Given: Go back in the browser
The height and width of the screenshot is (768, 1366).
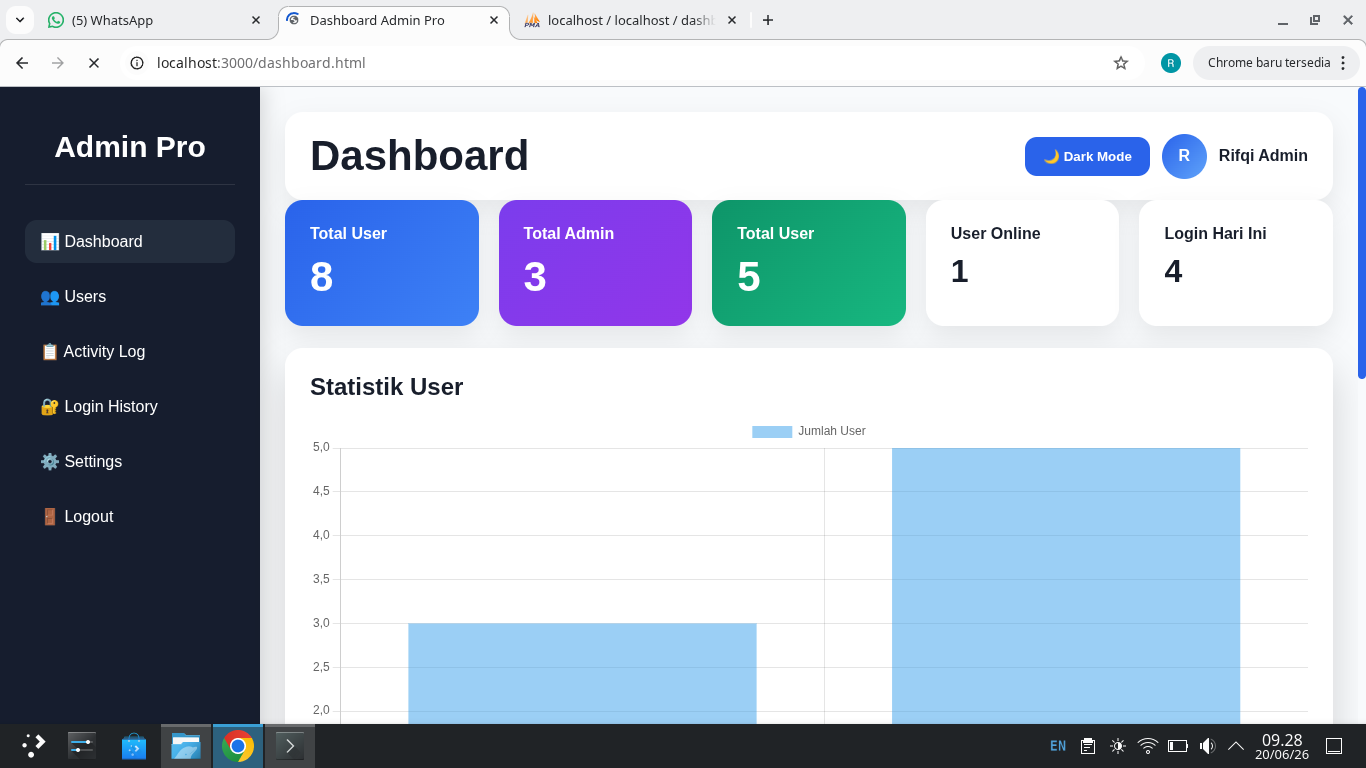Looking at the screenshot, I should point(22,63).
